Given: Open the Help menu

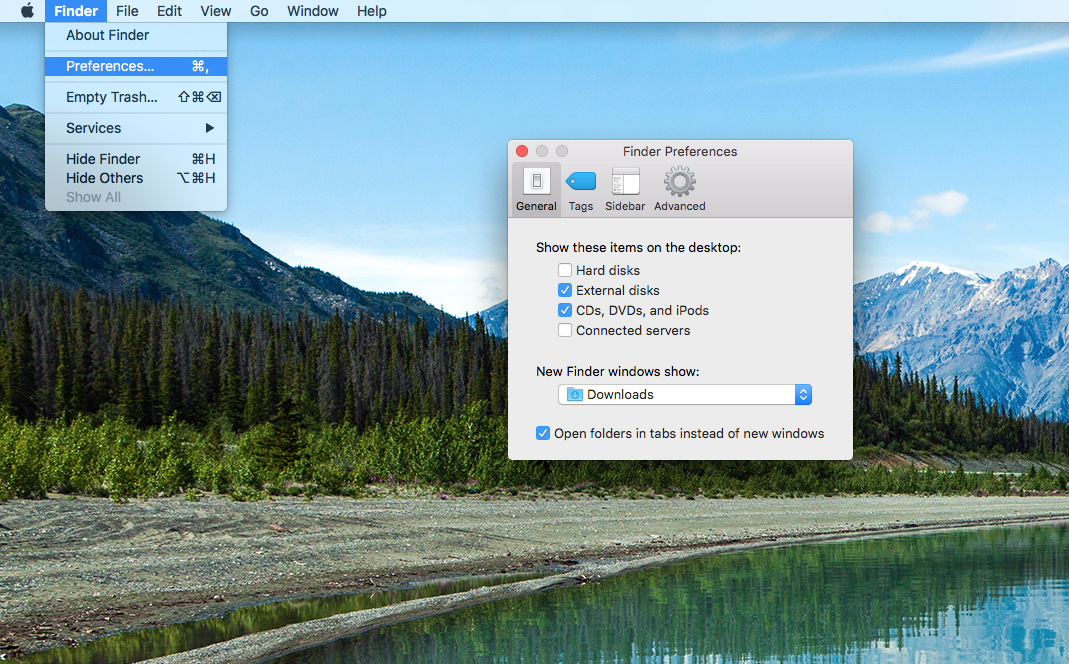Looking at the screenshot, I should coord(372,11).
